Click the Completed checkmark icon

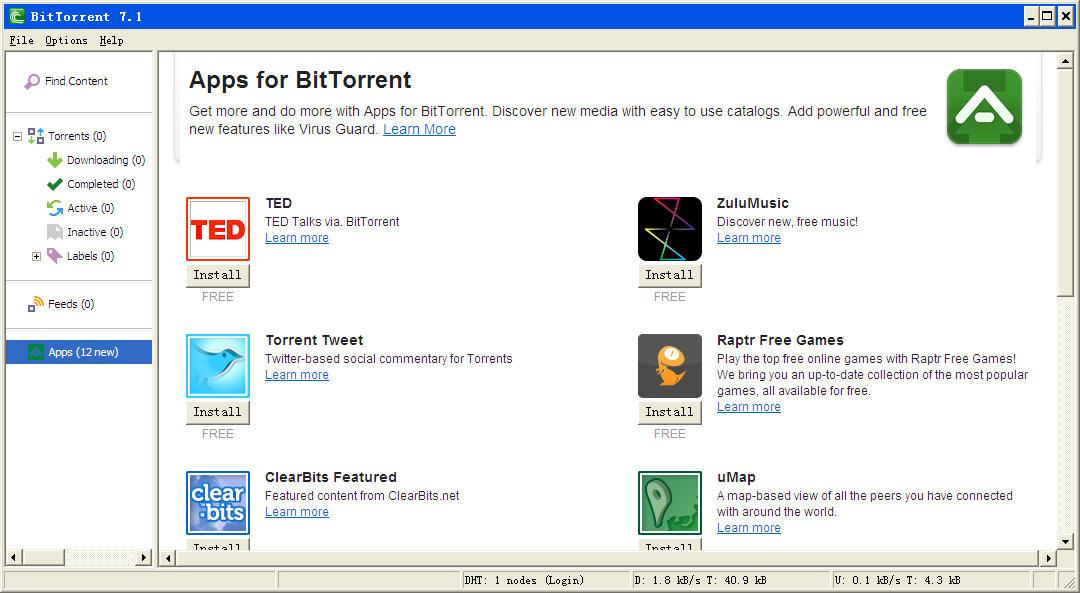tap(54, 185)
